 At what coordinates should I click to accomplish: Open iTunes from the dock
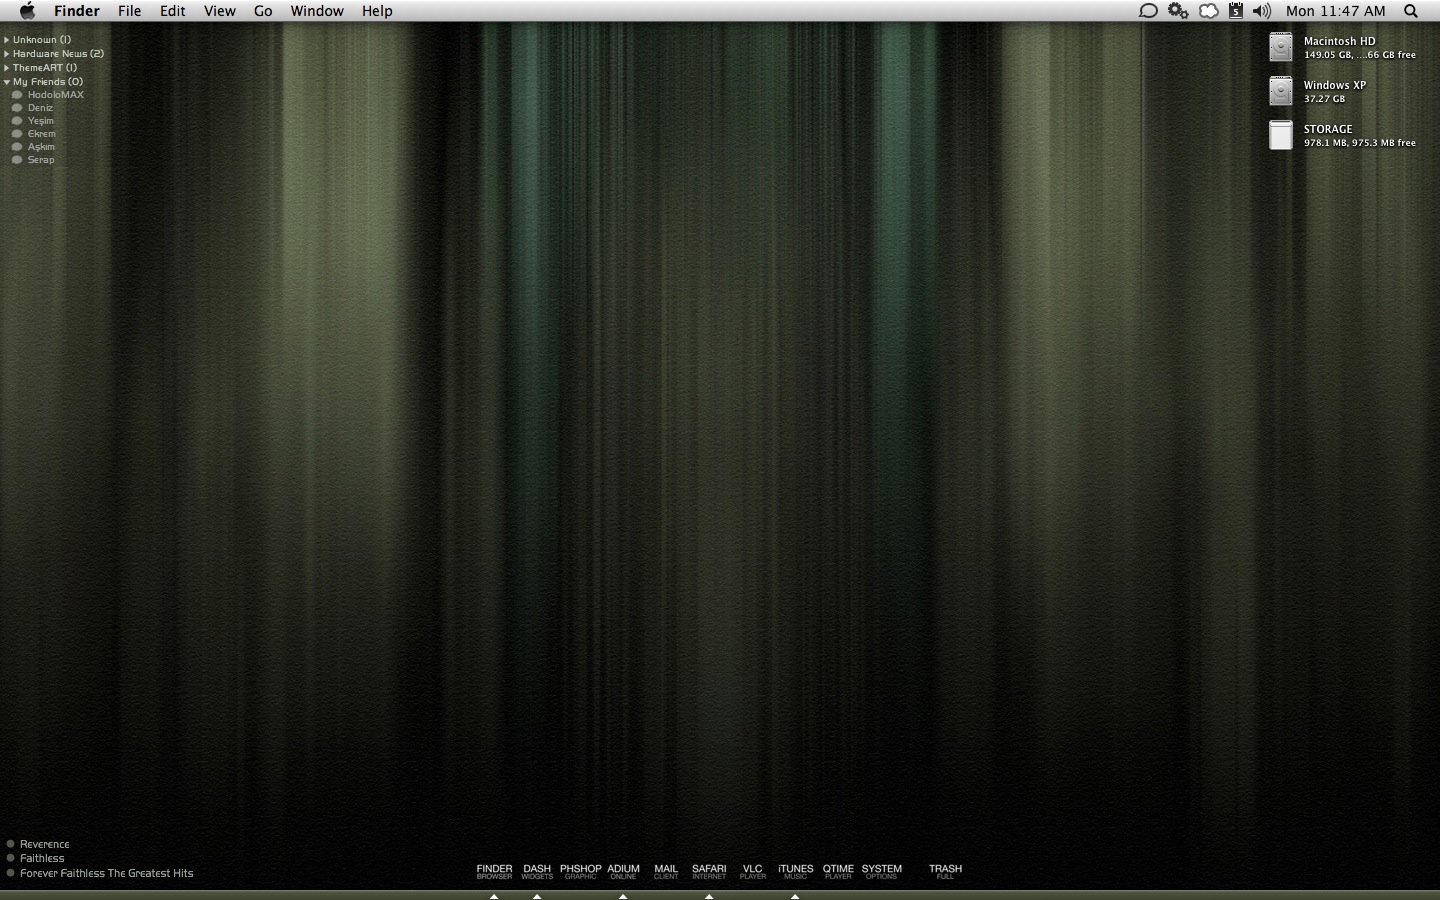[796, 872]
